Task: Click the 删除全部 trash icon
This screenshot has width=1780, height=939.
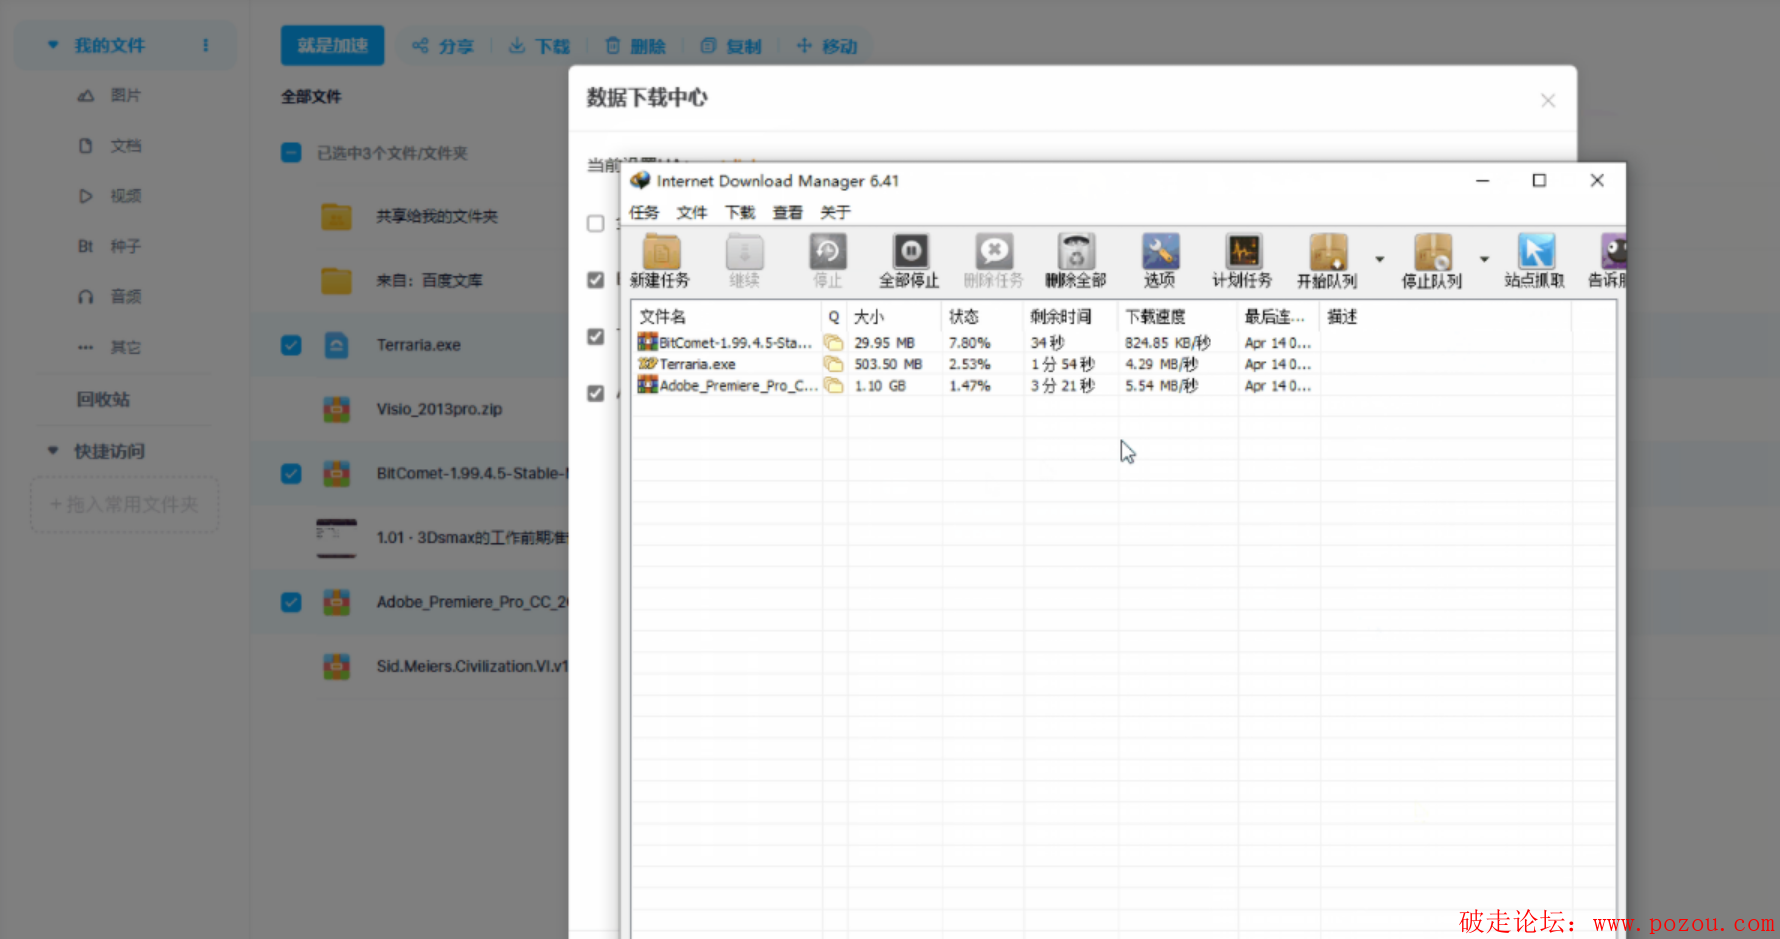Action: [1076, 252]
